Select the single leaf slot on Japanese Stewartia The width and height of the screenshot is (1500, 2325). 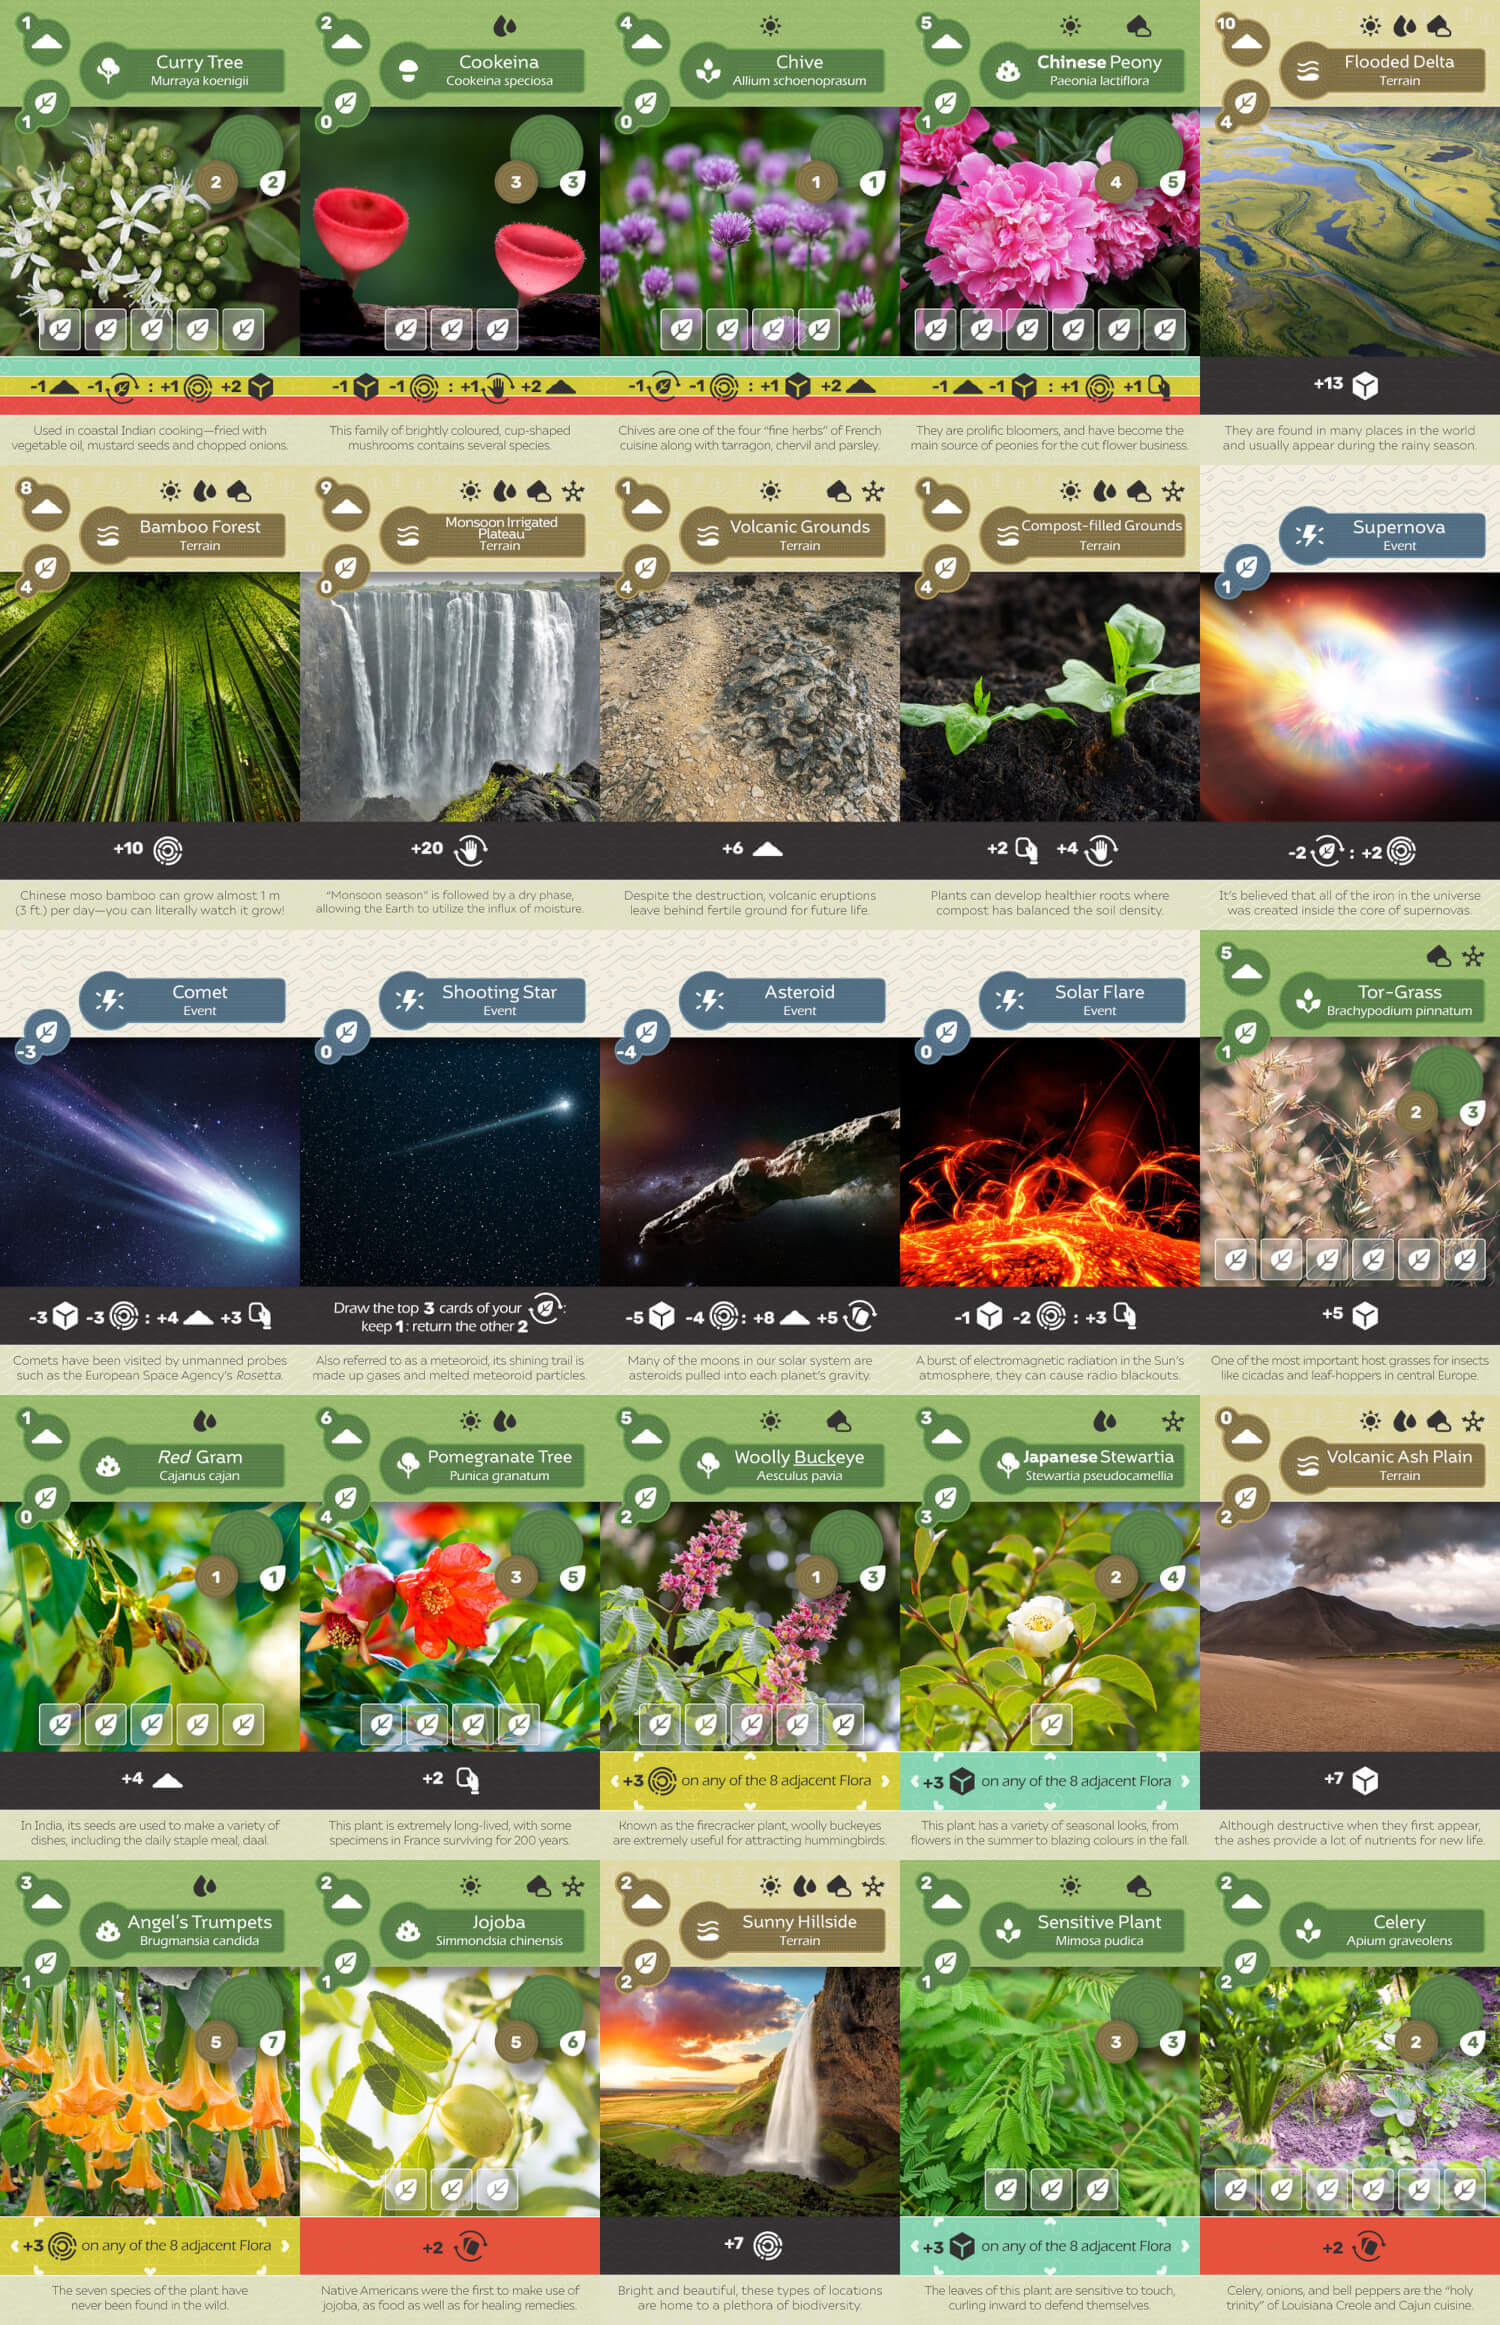tap(1051, 1723)
